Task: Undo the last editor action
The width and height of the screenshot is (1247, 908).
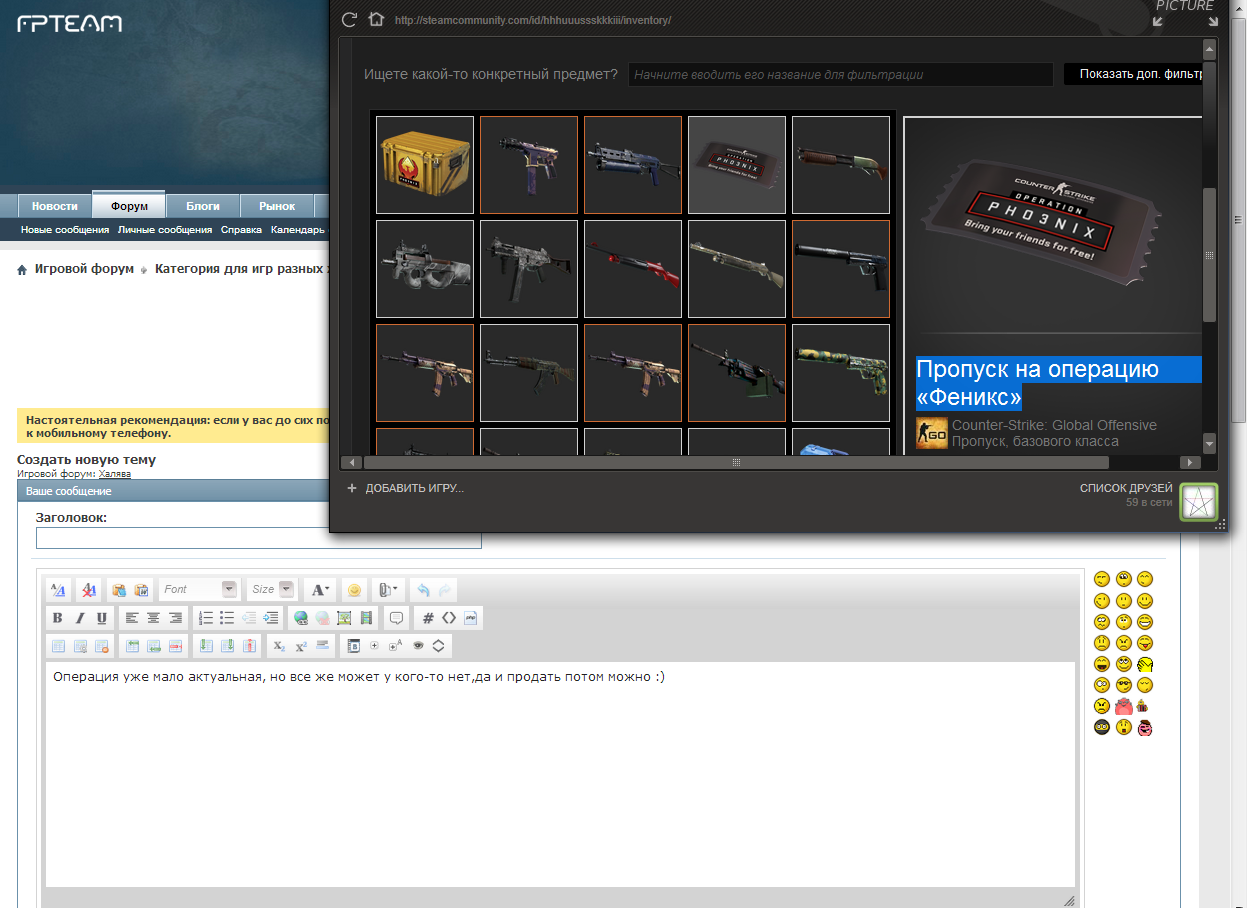Action: (423, 590)
